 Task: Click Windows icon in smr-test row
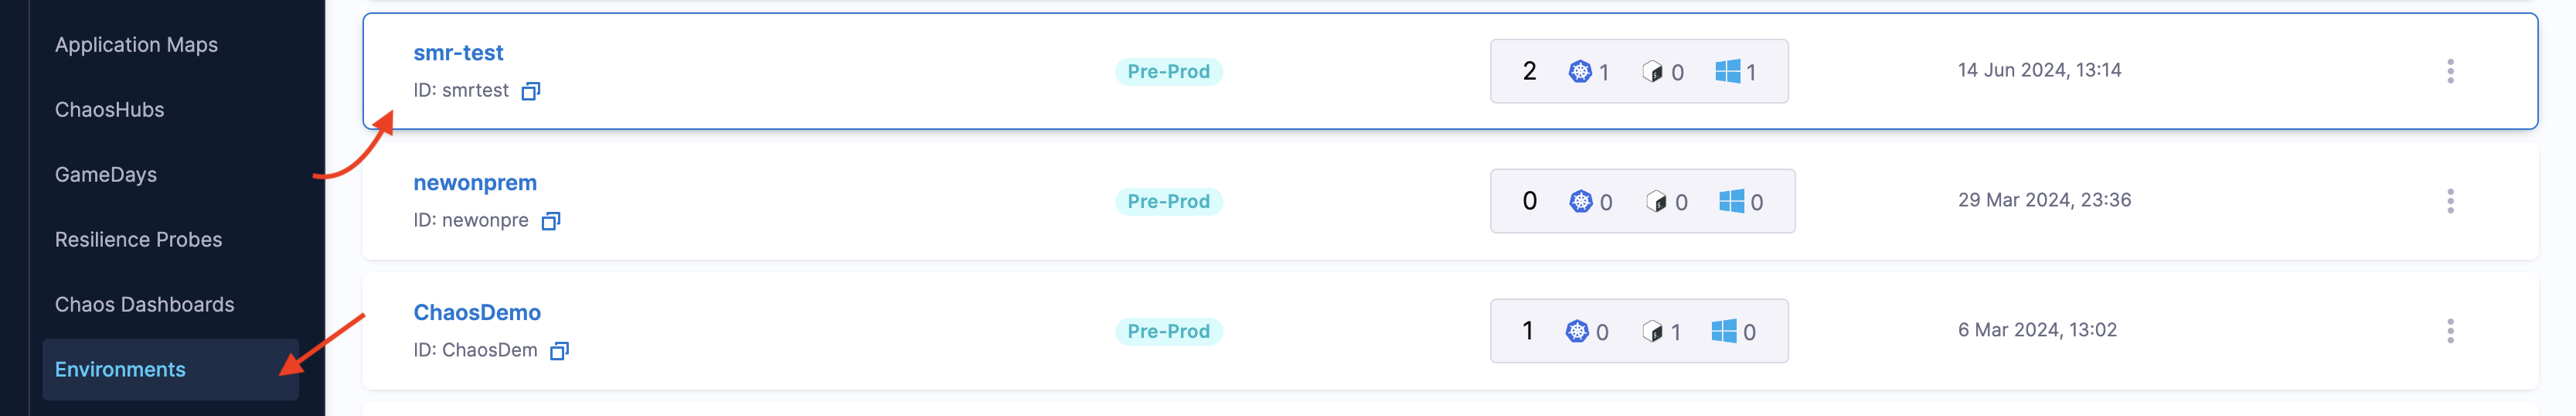tap(1727, 71)
